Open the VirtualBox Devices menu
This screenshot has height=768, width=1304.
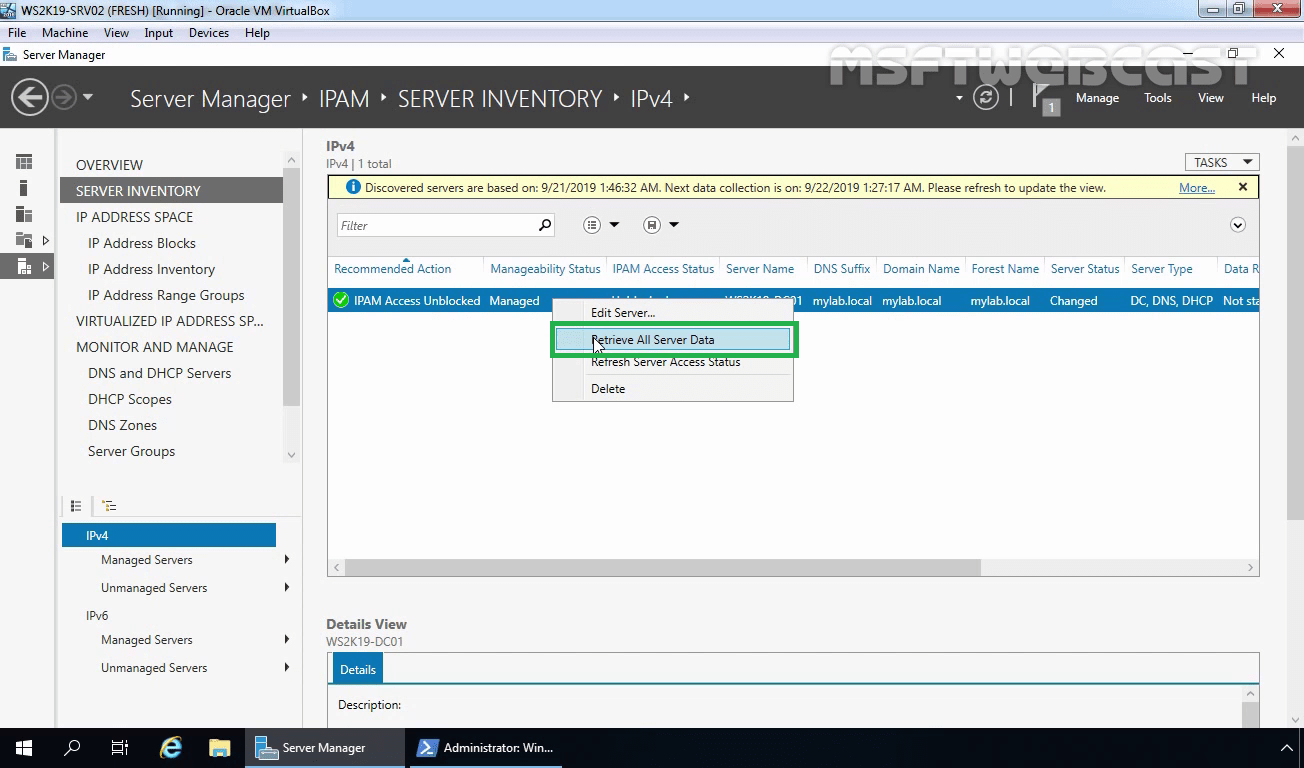[x=208, y=32]
